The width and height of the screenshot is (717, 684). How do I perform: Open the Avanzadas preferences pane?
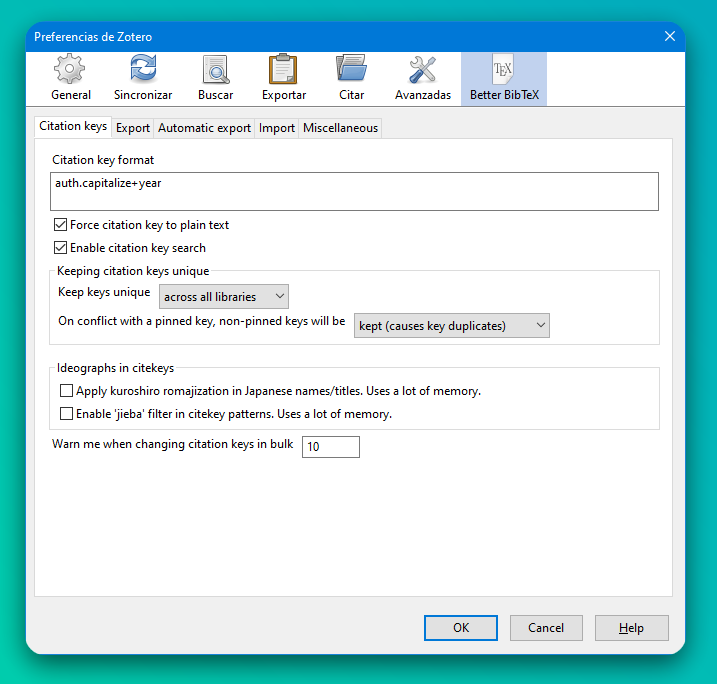click(423, 78)
